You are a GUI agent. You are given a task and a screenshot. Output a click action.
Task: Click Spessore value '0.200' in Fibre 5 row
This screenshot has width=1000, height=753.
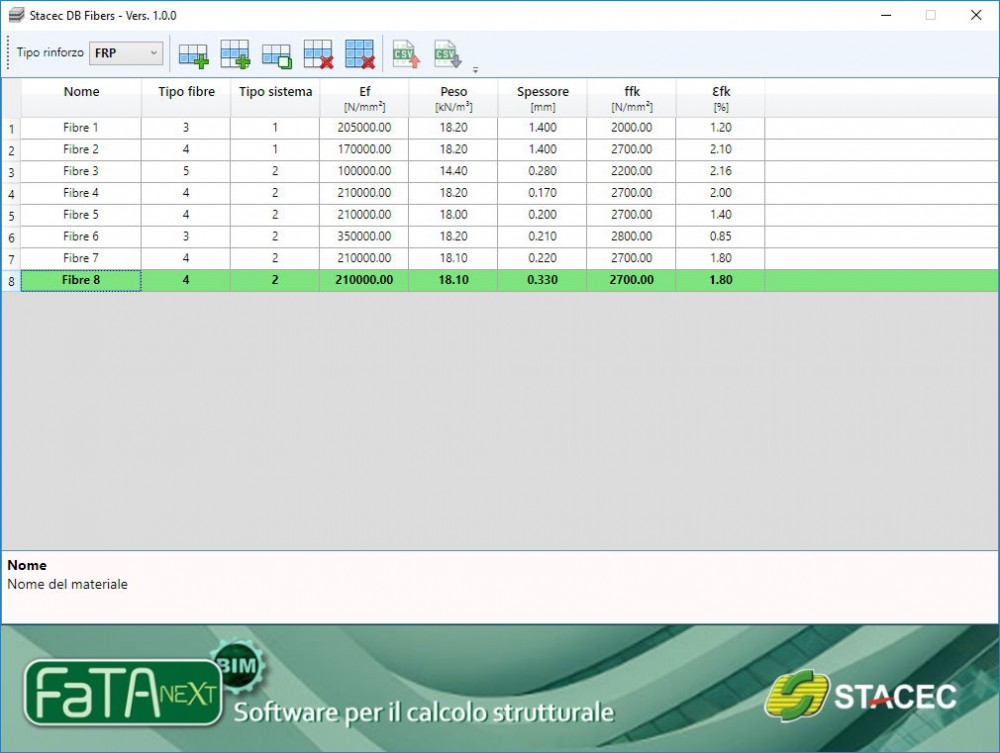542,215
